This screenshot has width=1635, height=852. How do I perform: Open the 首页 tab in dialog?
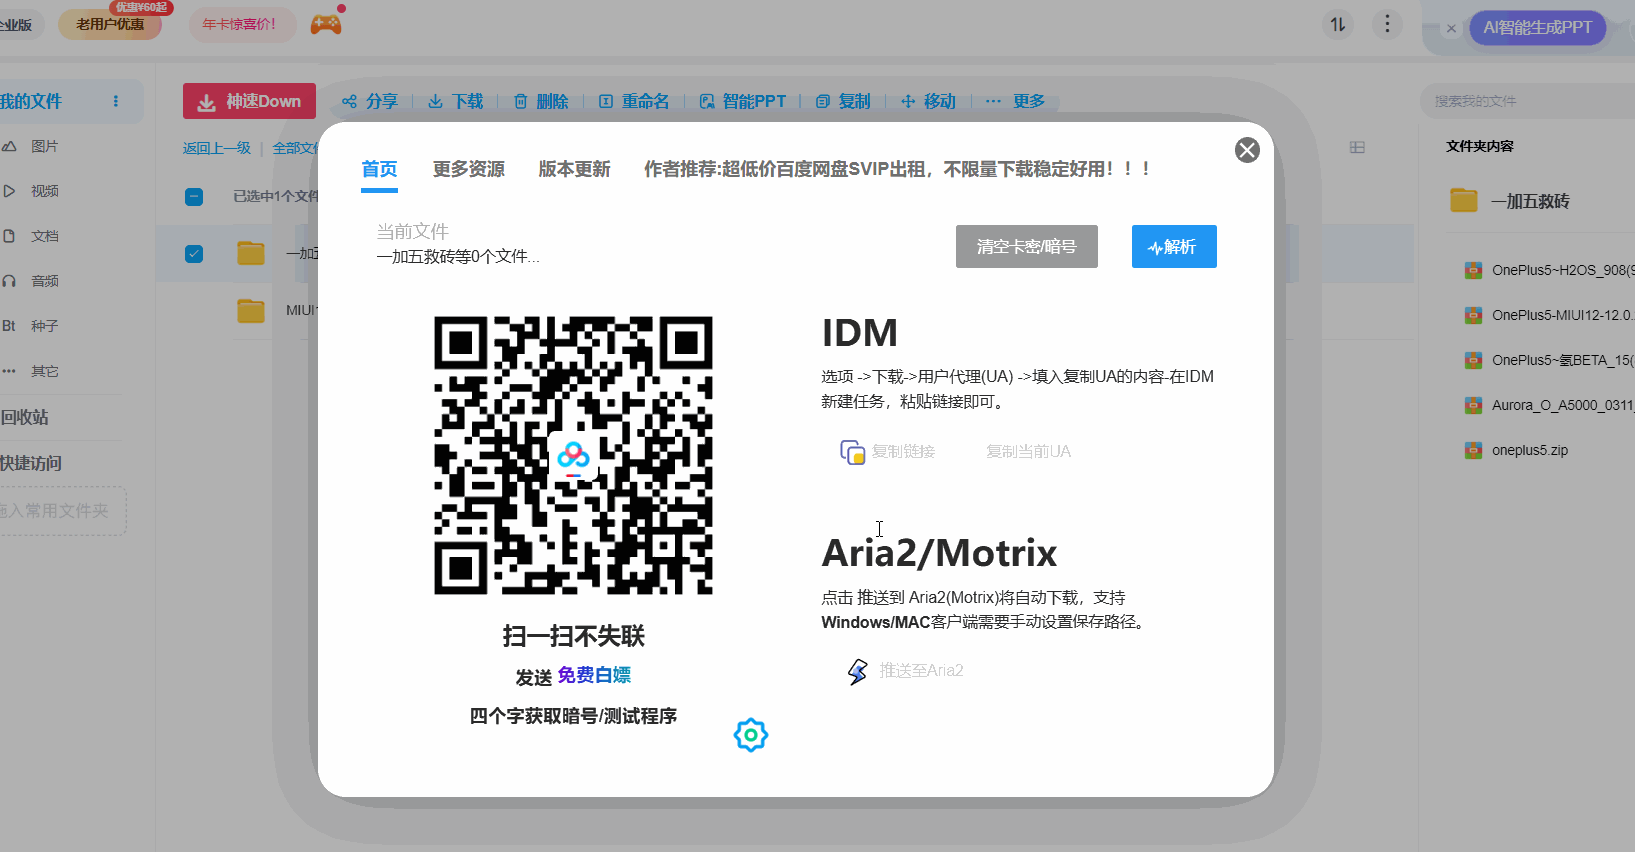click(379, 169)
